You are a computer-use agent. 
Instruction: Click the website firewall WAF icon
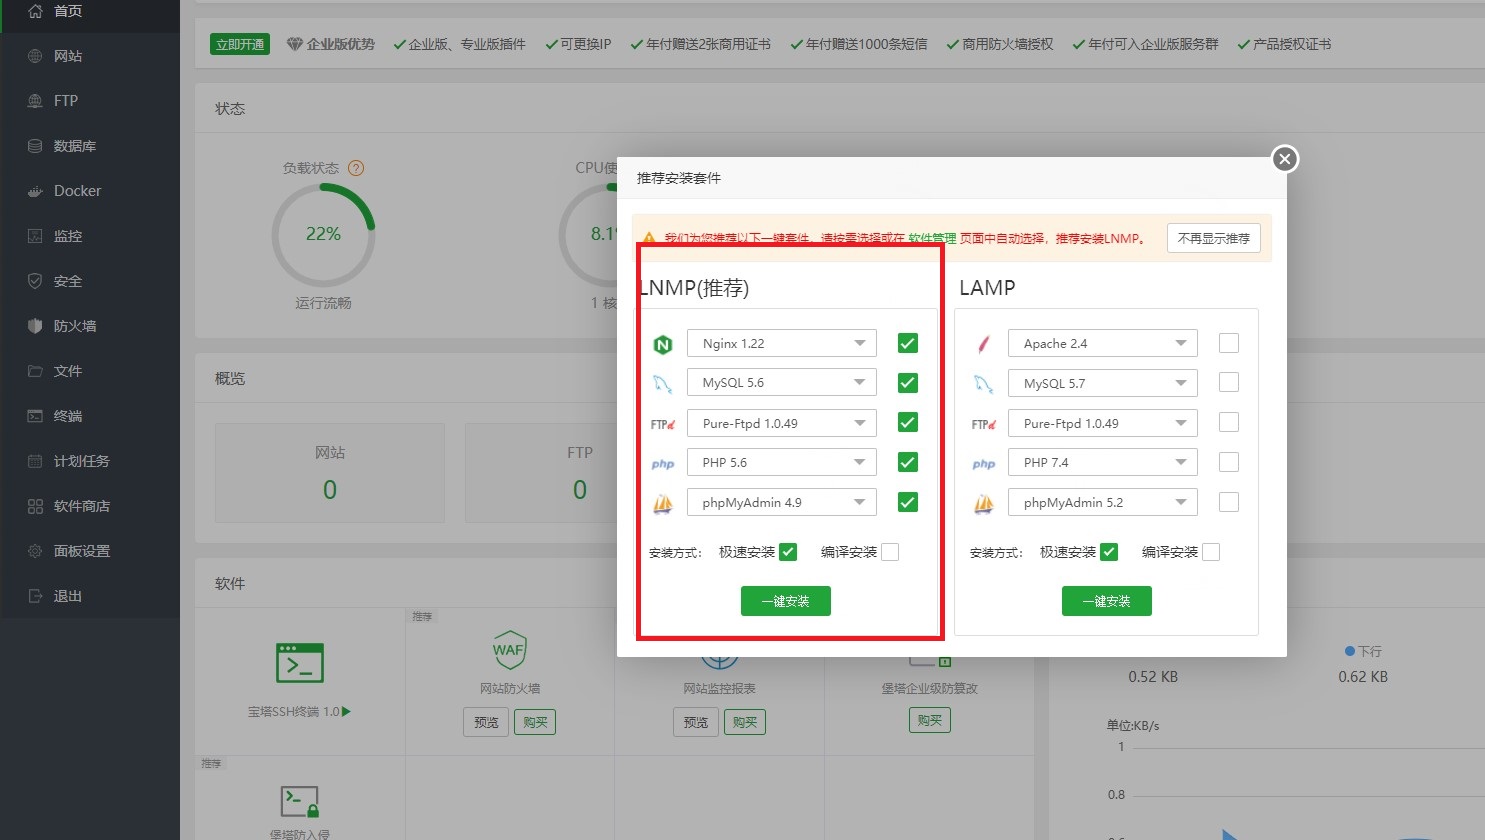click(509, 650)
